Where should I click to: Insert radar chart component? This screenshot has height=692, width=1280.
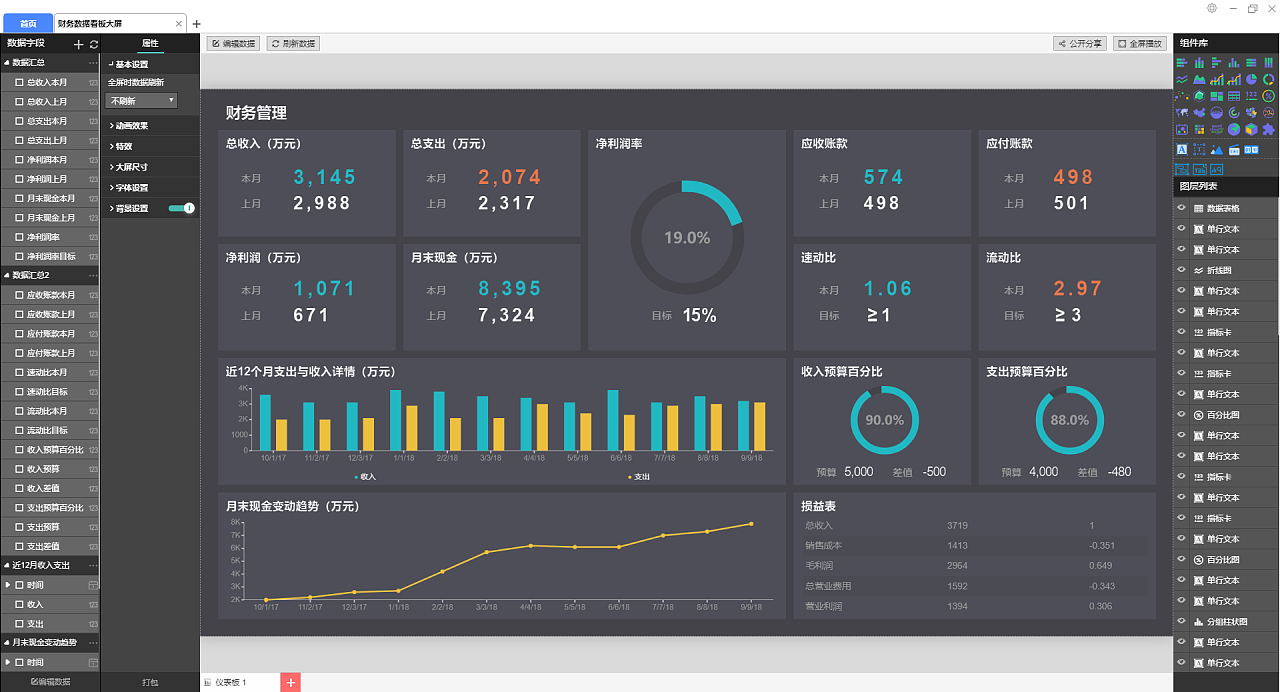(x=1199, y=96)
